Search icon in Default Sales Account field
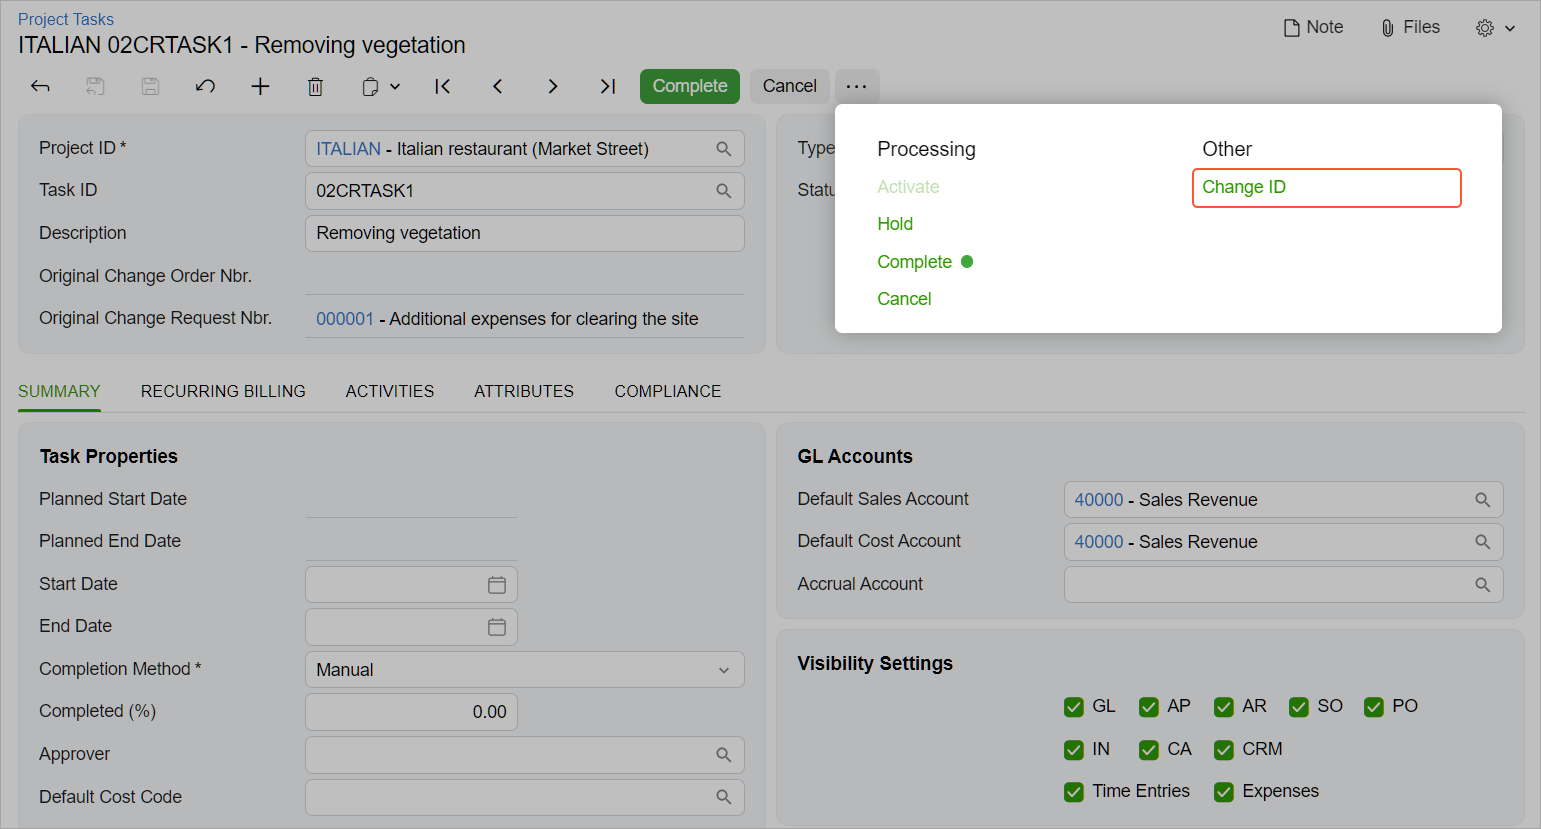The width and height of the screenshot is (1541, 829). click(1483, 500)
